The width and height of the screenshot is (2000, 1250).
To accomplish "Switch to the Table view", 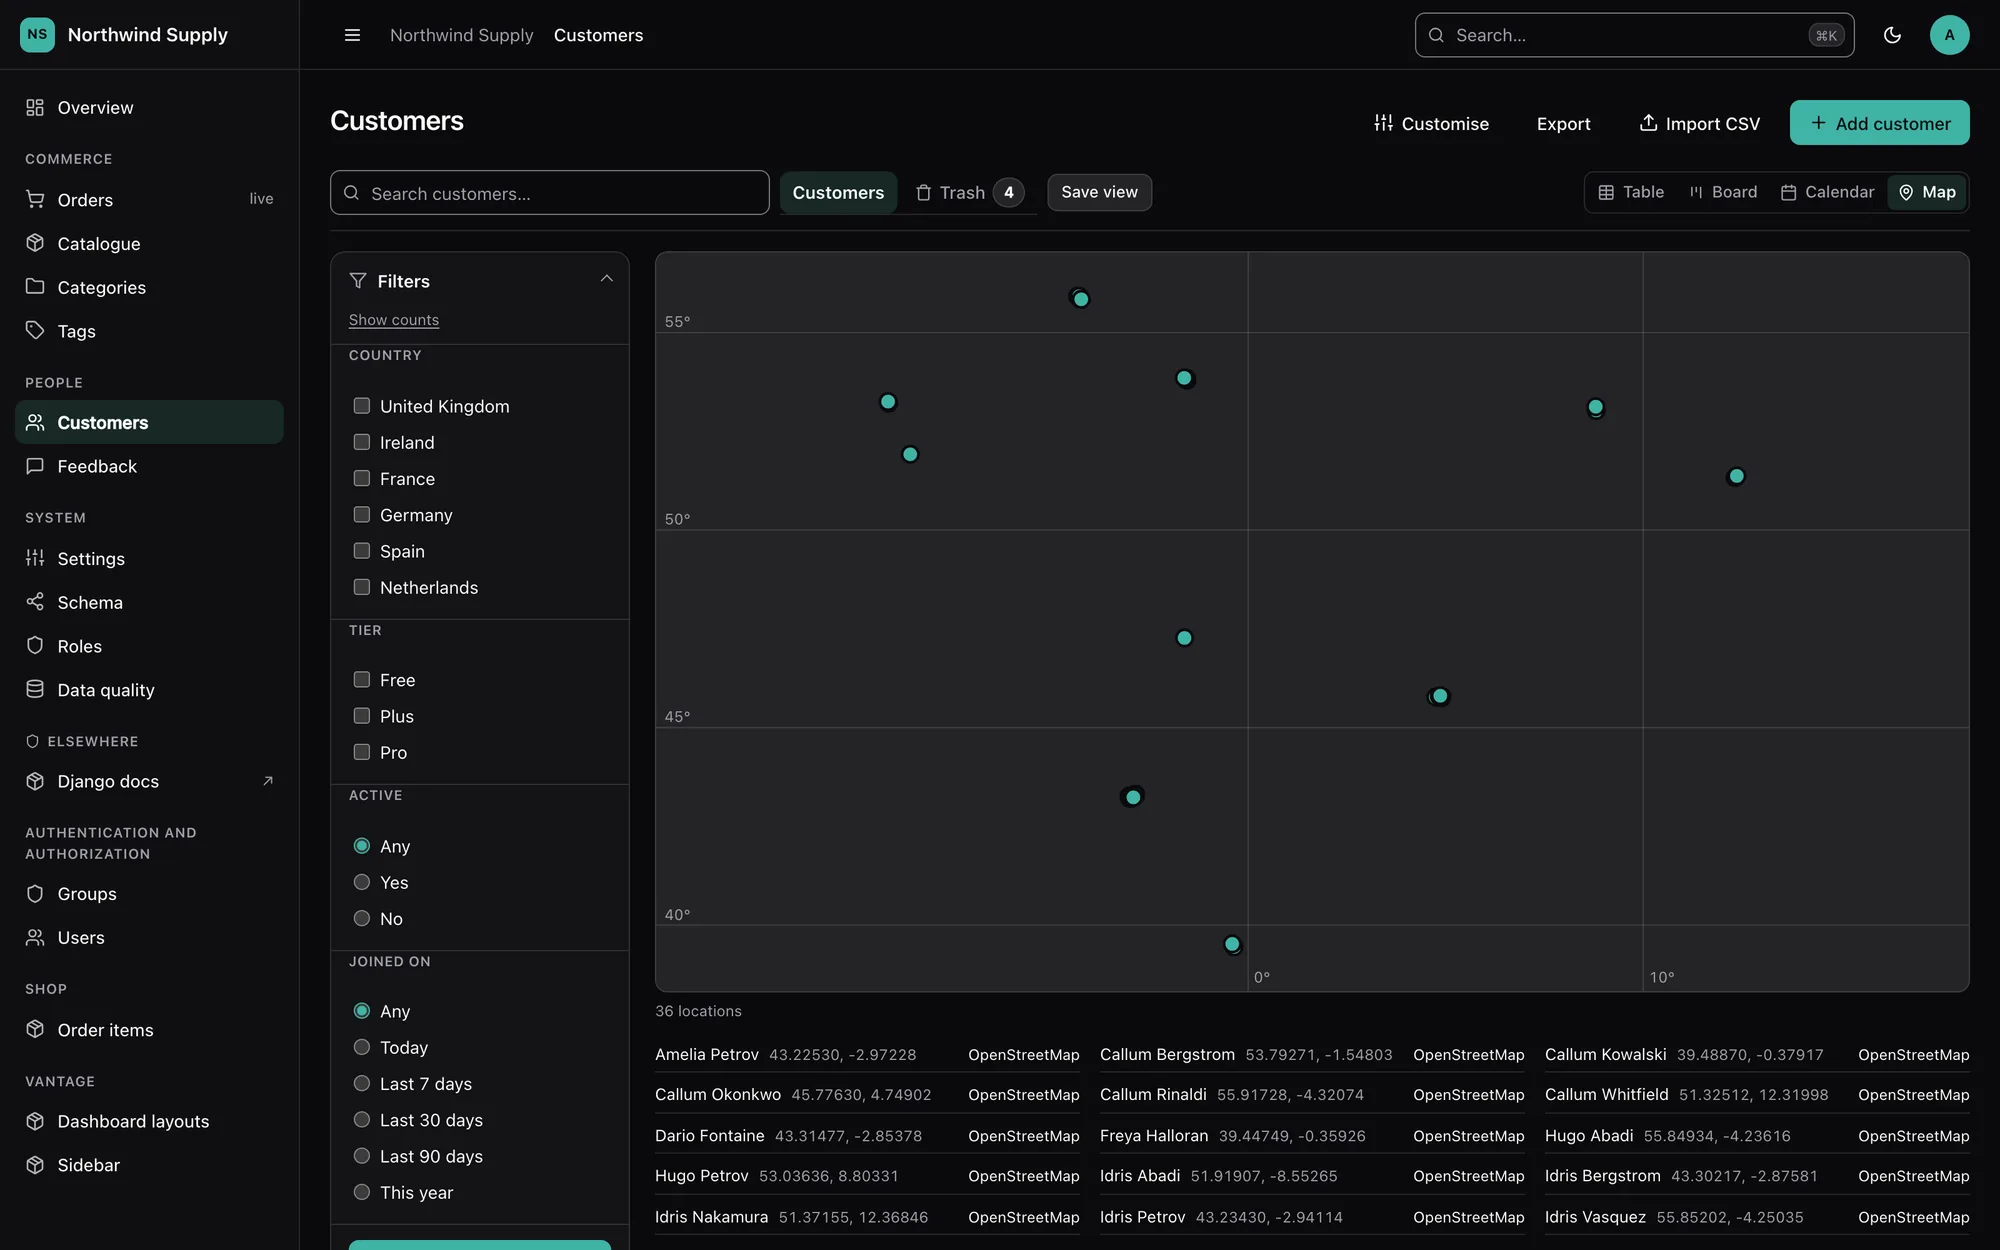I will 1630,192.
